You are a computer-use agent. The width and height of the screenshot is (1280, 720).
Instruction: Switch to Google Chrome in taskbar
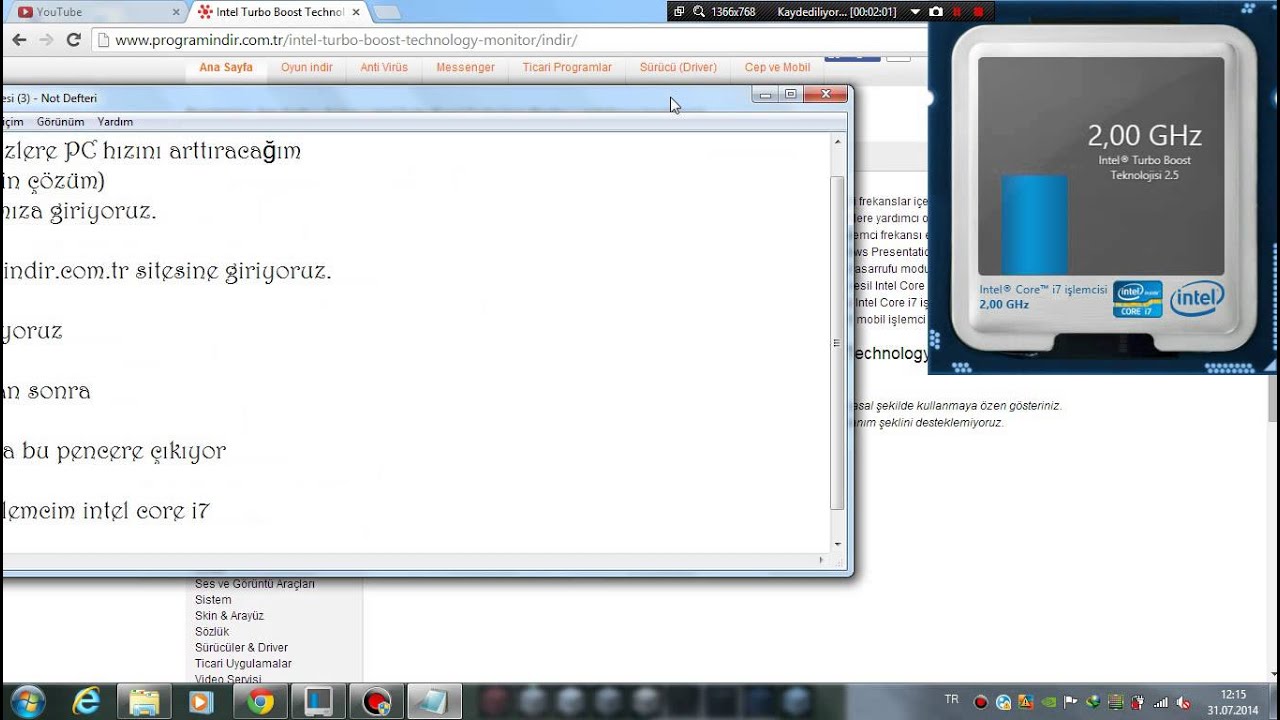point(261,702)
